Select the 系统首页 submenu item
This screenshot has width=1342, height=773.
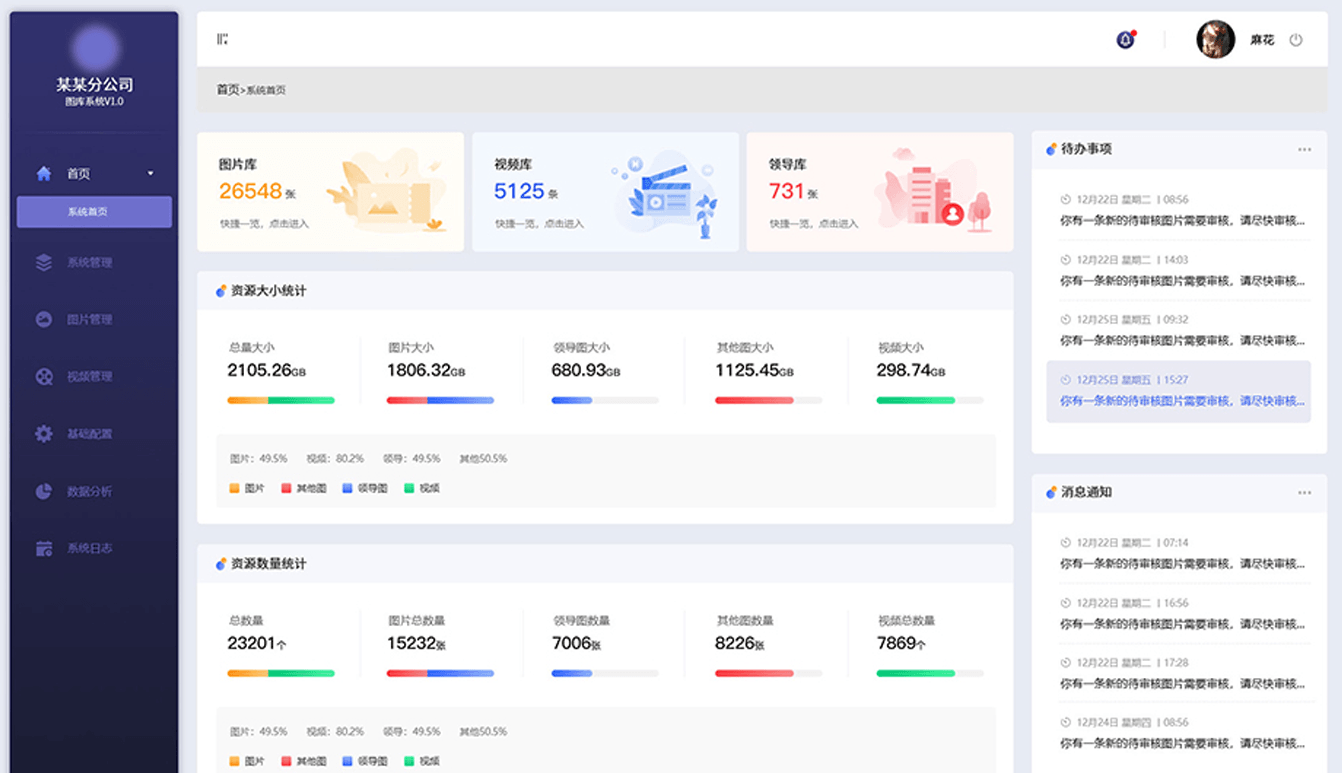tap(94, 212)
